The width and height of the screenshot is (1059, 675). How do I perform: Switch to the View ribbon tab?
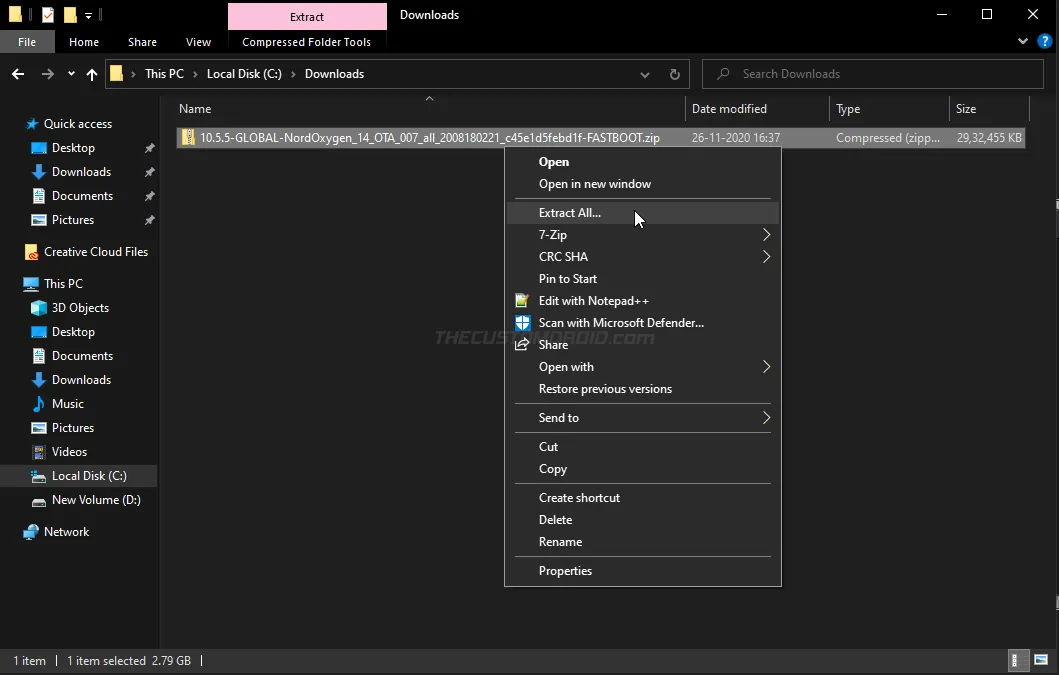click(198, 41)
